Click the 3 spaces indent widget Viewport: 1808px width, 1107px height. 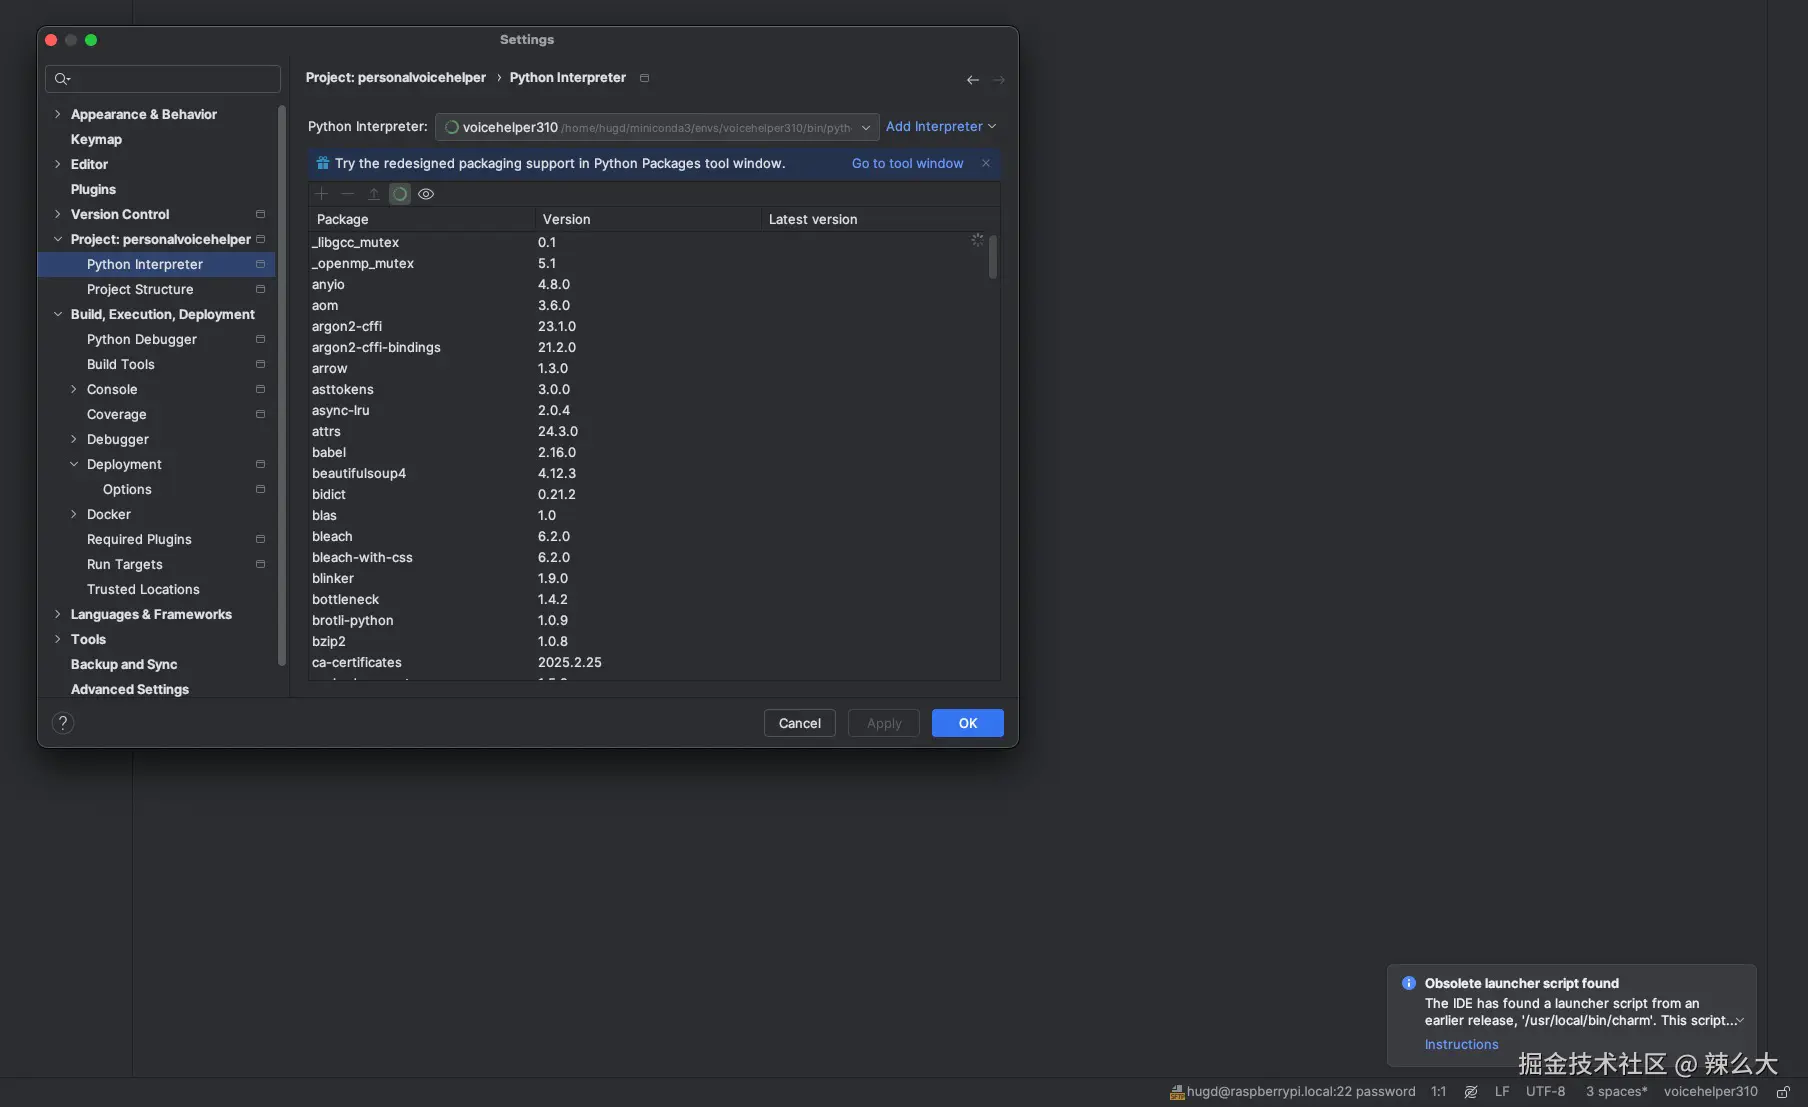(x=1617, y=1092)
